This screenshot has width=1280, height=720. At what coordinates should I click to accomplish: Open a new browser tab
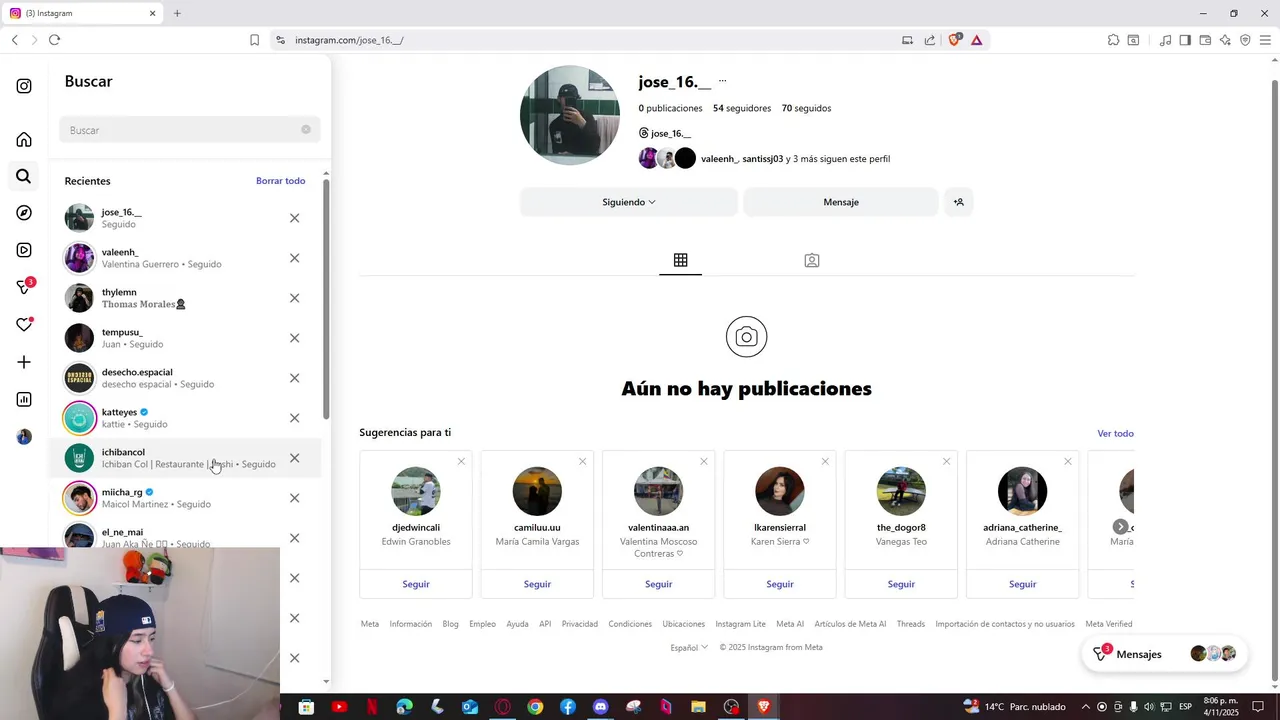click(177, 13)
